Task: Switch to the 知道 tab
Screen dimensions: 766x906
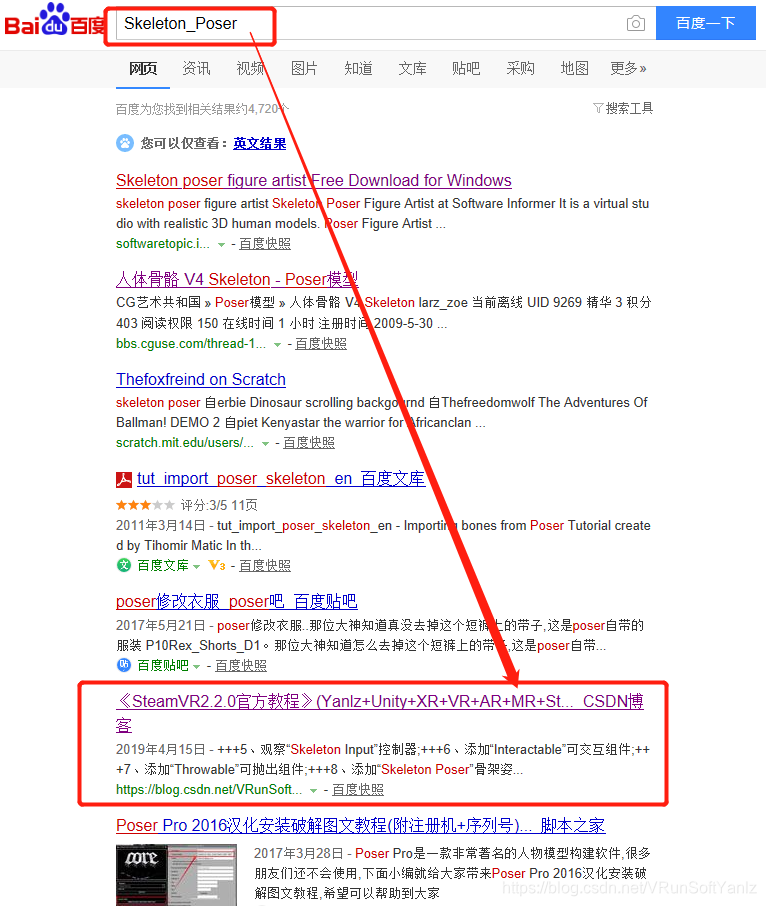Action: 358,68
